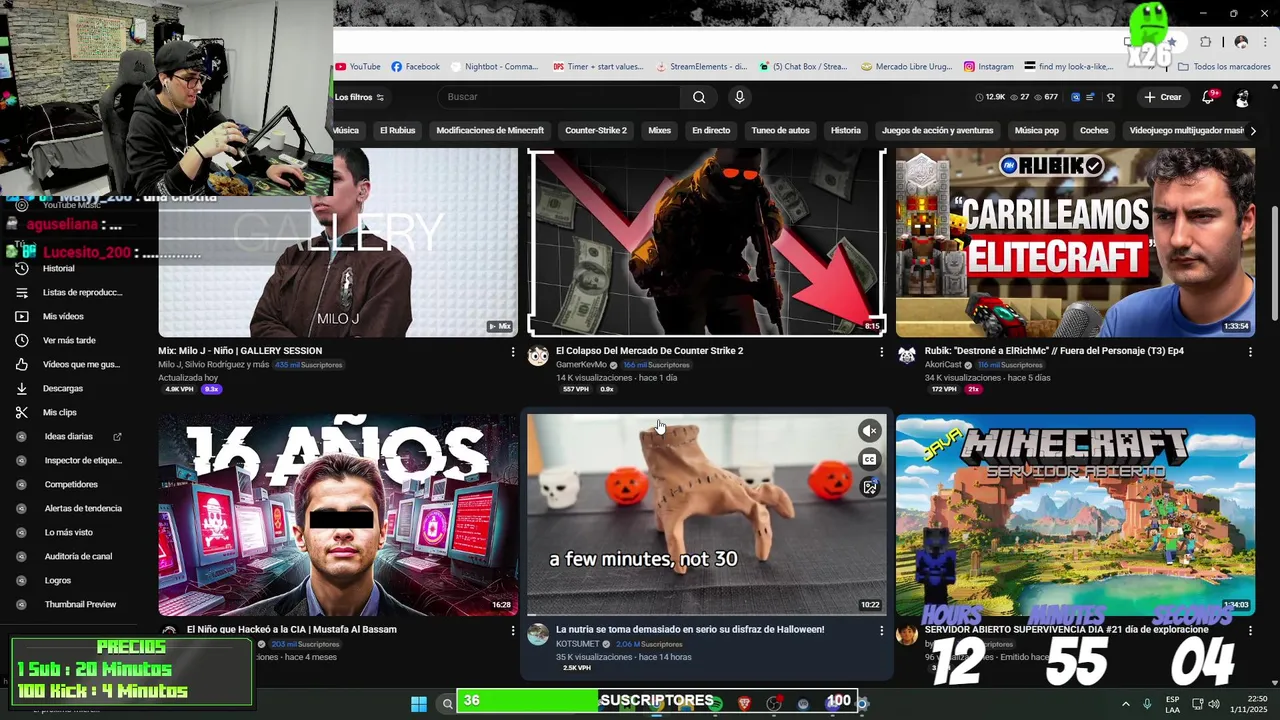This screenshot has height=720, width=1280.
Task: Open options for El Colapso video
Action: coord(881,352)
